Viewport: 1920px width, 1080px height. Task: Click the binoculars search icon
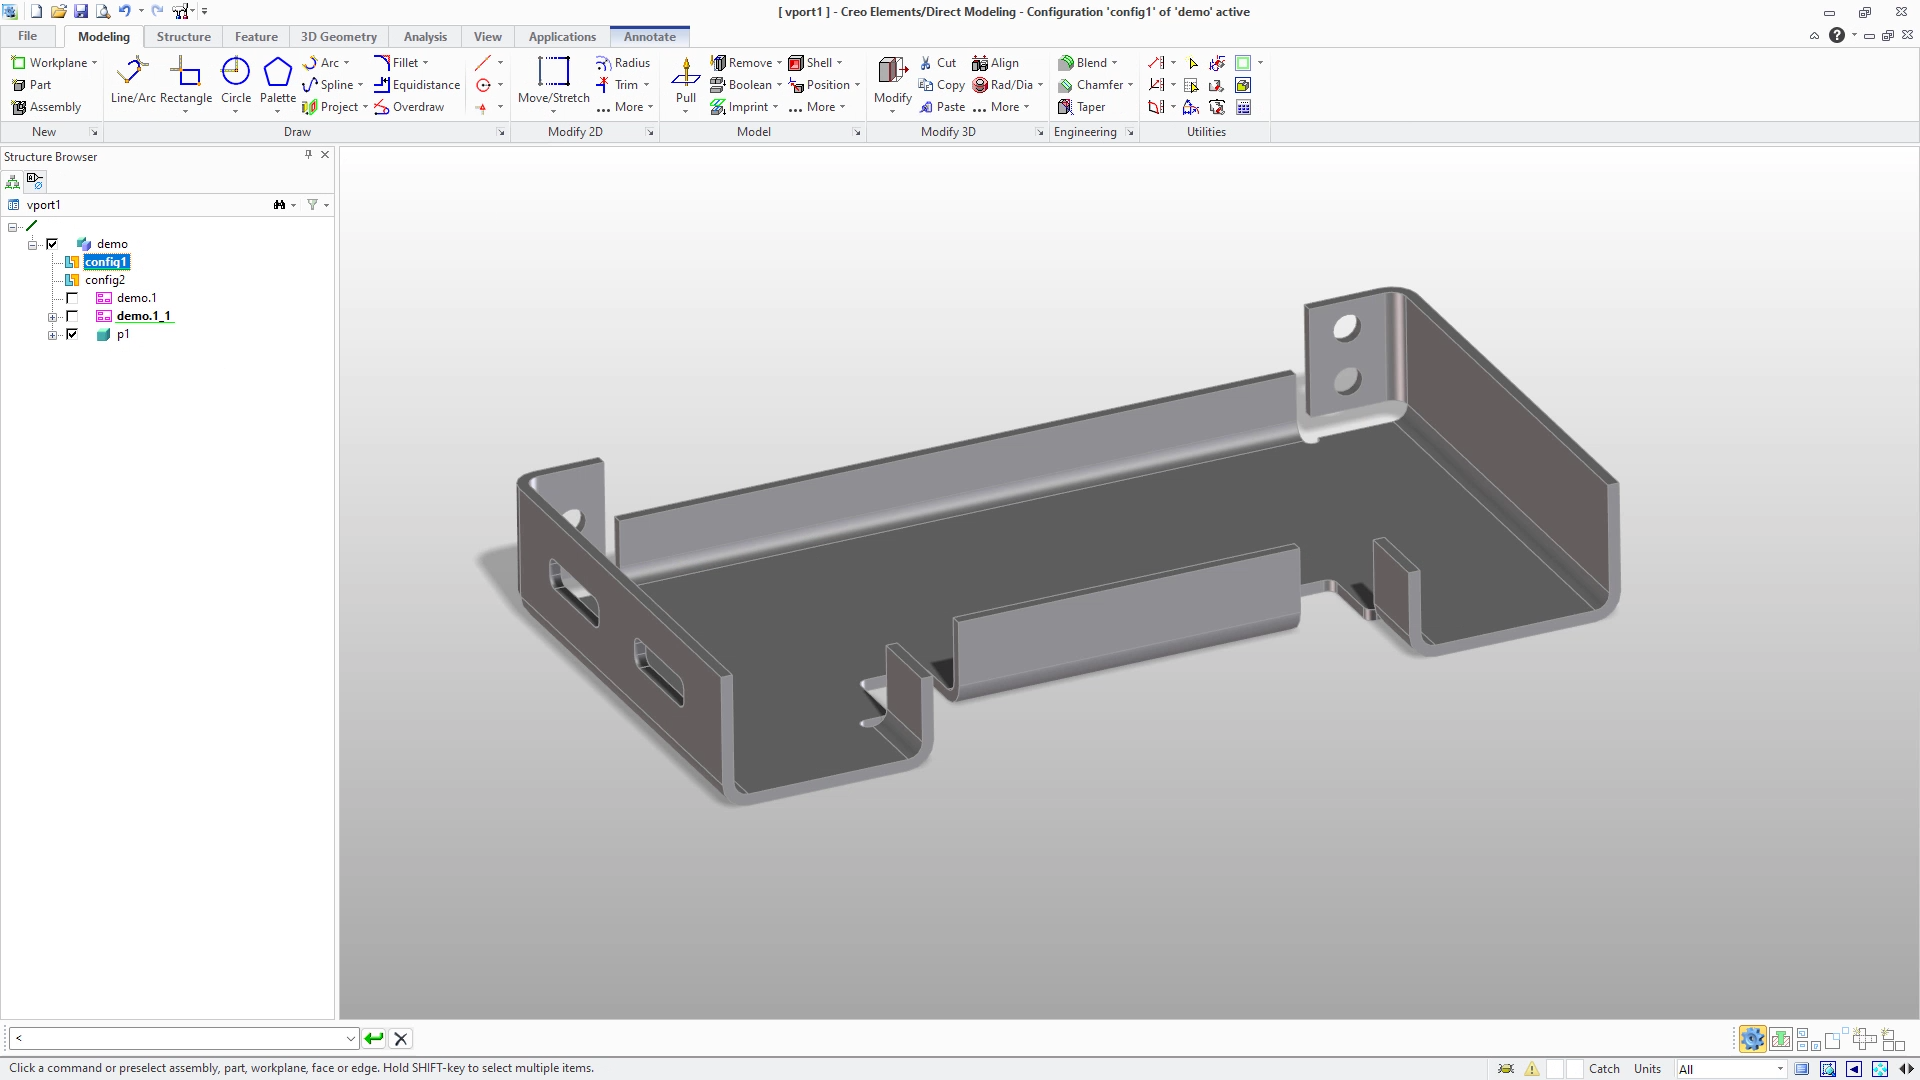click(x=279, y=205)
